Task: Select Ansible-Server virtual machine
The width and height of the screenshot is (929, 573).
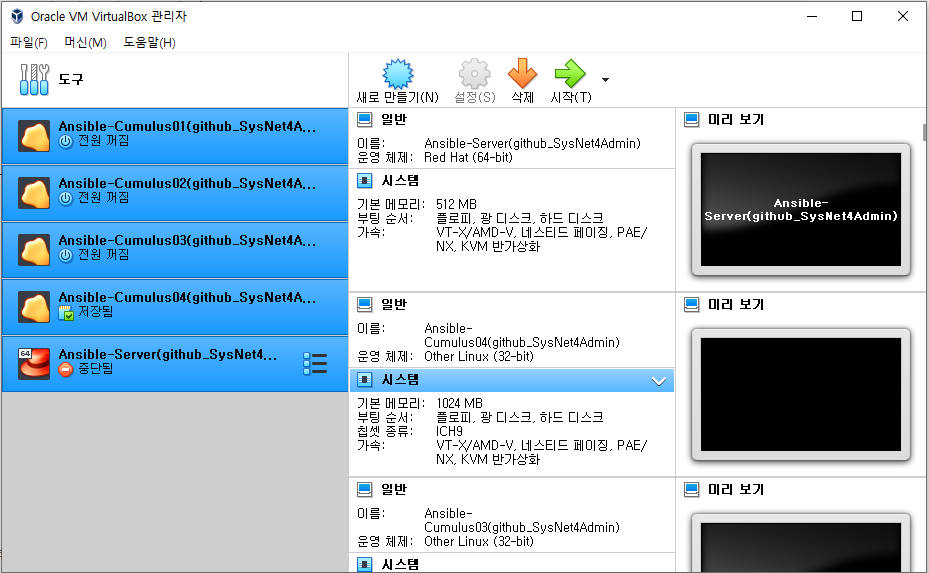Action: pos(175,363)
